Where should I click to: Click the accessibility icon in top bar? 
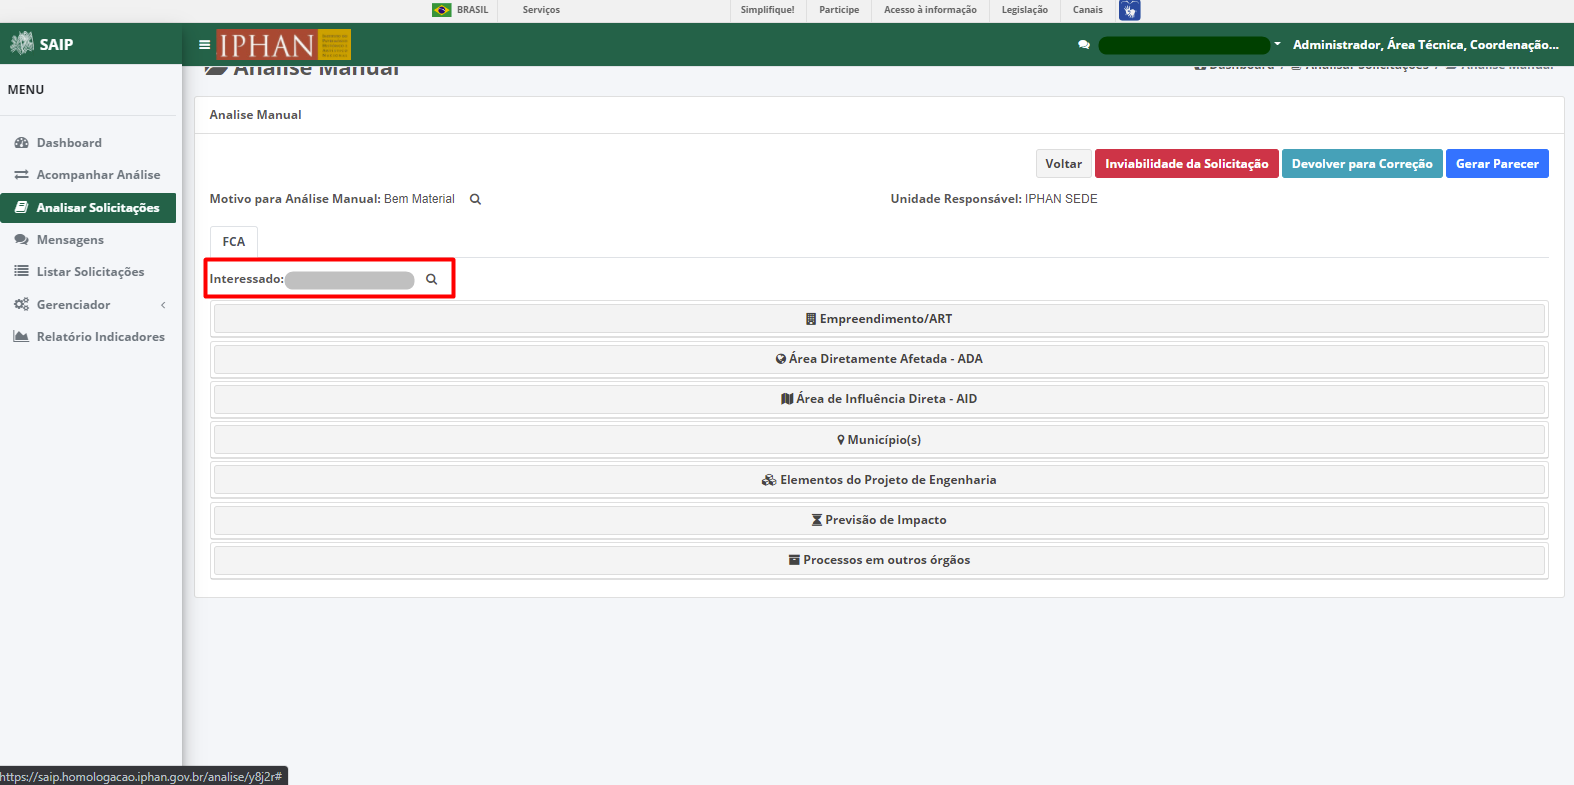click(1130, 10)
